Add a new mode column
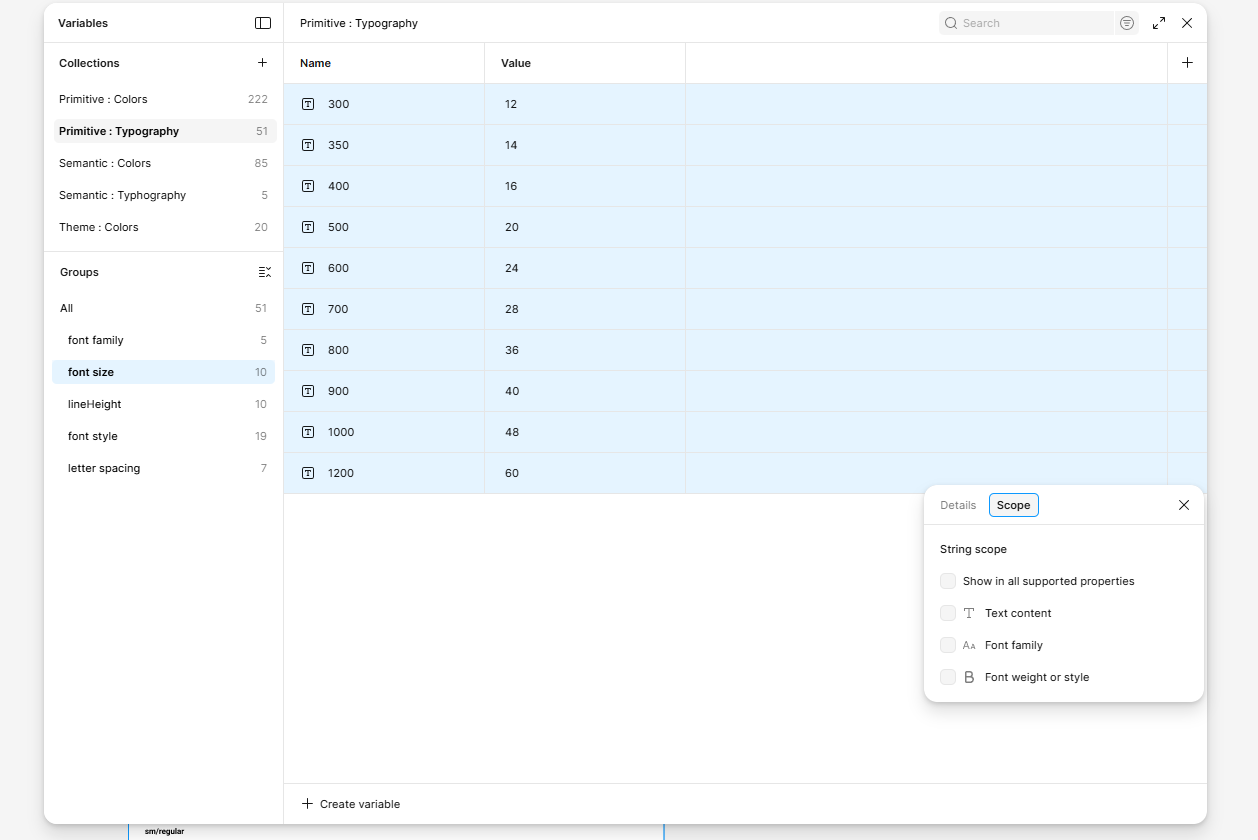 [x=1187, y=63]
